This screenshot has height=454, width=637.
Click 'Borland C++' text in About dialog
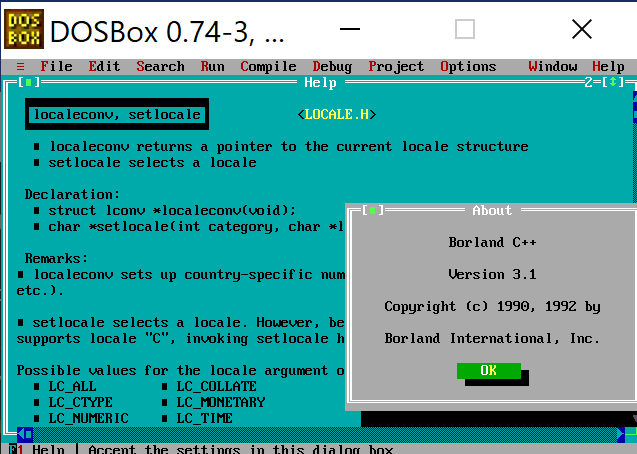492,242
